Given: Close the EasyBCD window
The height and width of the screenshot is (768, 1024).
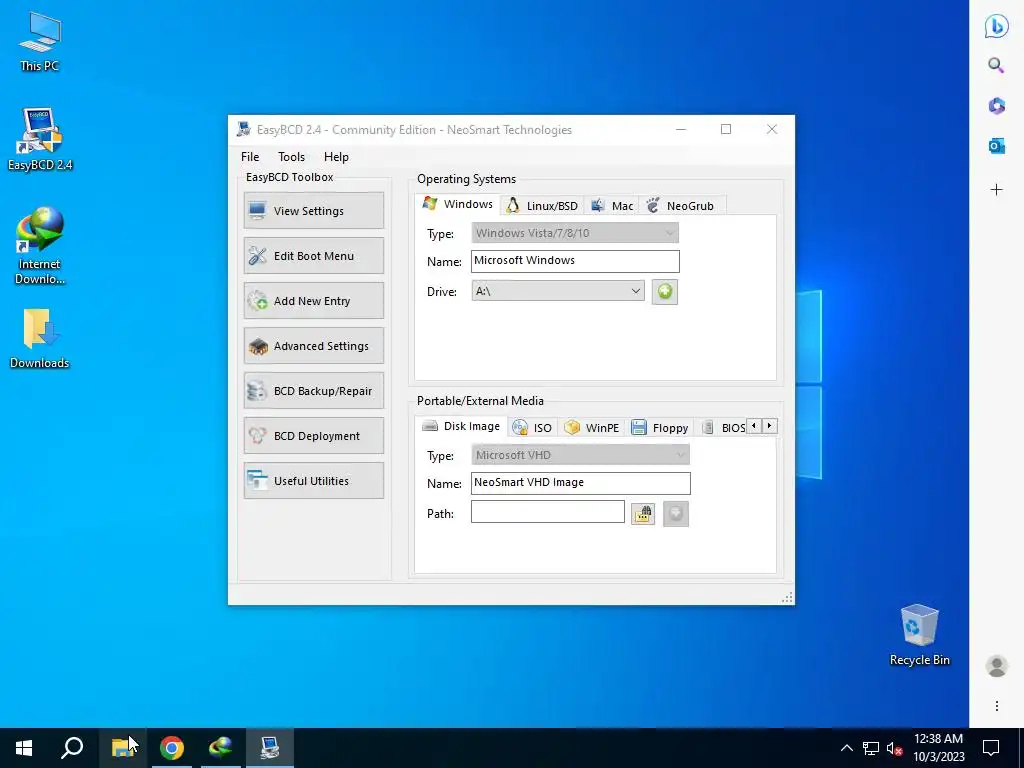Looking at the screenshot, I should click(x=772, y=129).
